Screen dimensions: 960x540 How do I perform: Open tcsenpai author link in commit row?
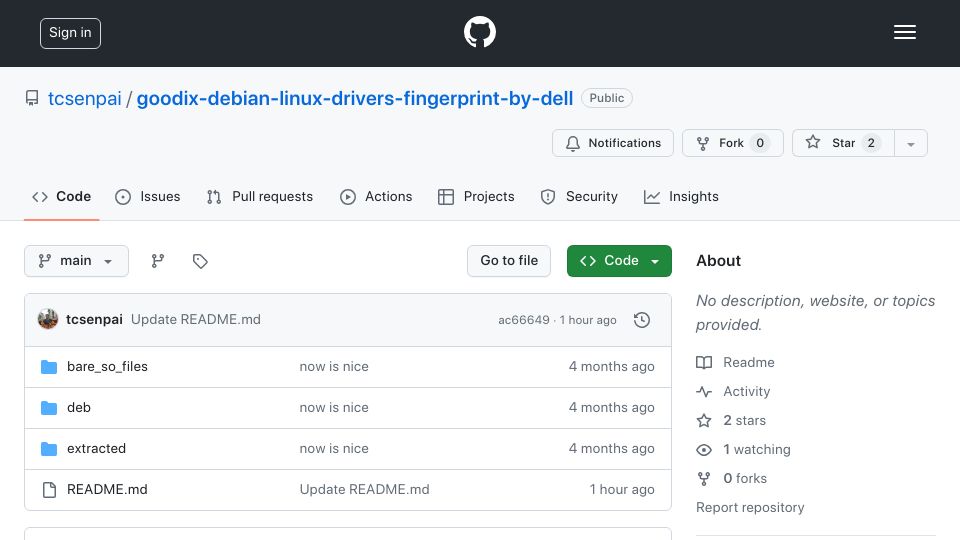[94, 320]
